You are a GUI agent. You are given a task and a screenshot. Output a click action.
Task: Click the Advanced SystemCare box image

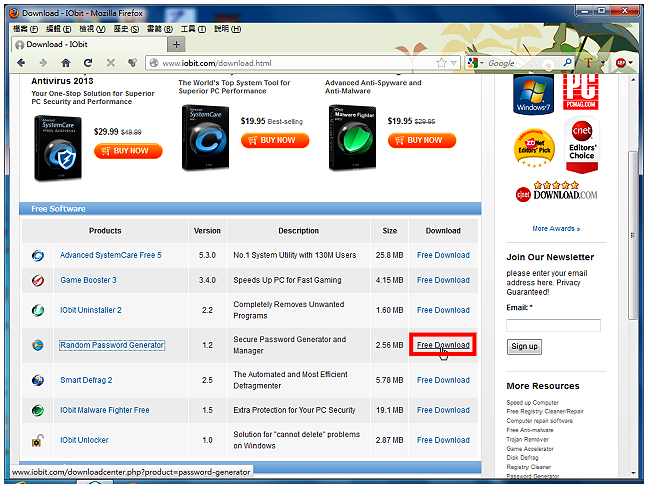coord(205,138)
